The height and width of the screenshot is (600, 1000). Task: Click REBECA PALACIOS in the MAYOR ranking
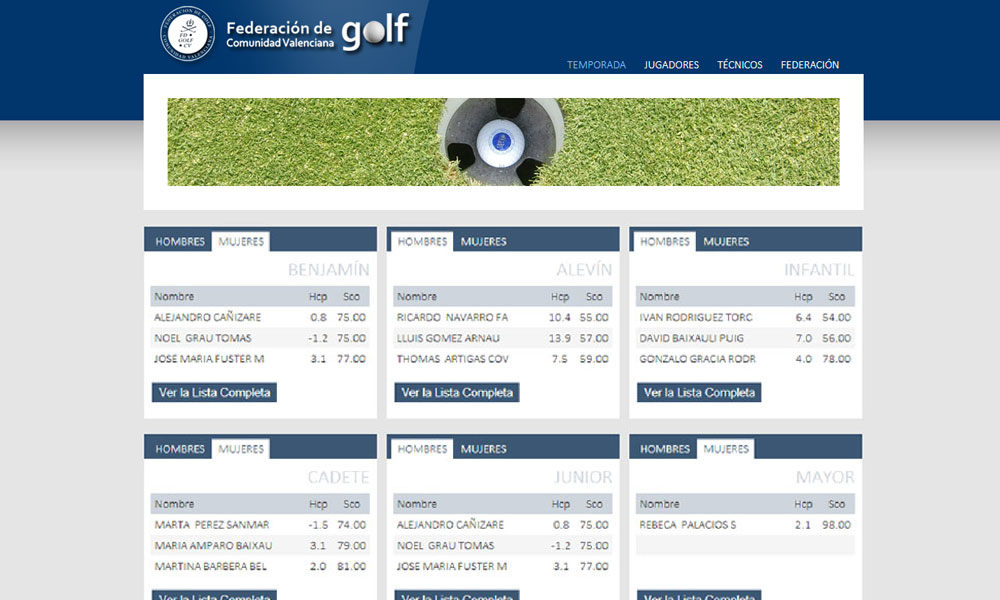point(690,524)
